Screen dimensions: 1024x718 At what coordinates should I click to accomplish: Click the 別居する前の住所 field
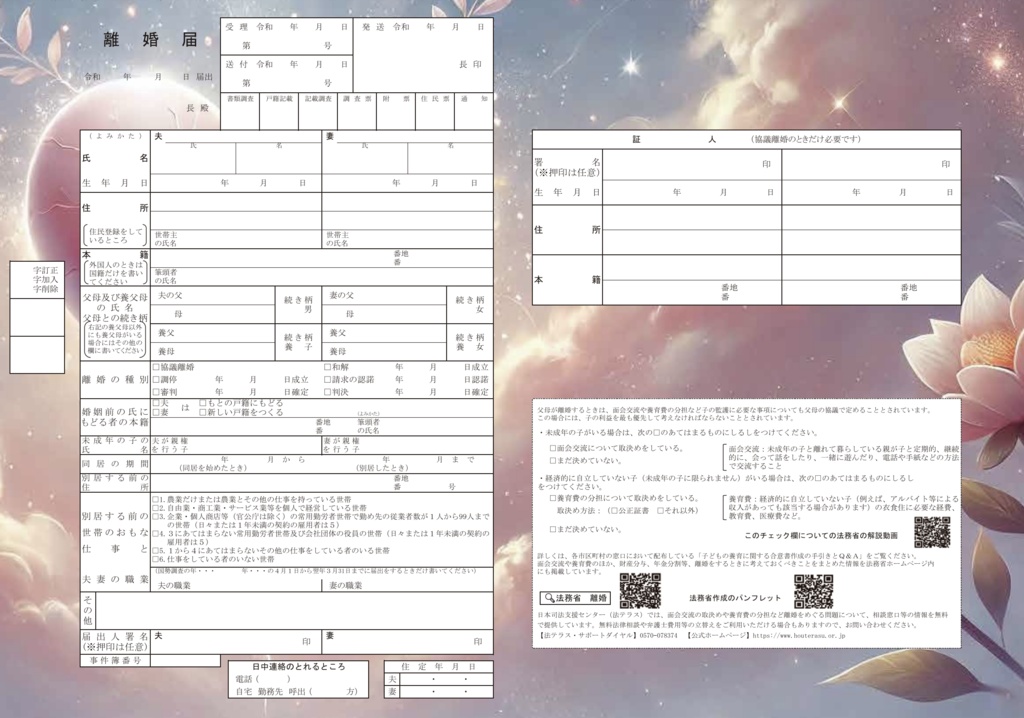pyautogui.click(x=322, y=483)
